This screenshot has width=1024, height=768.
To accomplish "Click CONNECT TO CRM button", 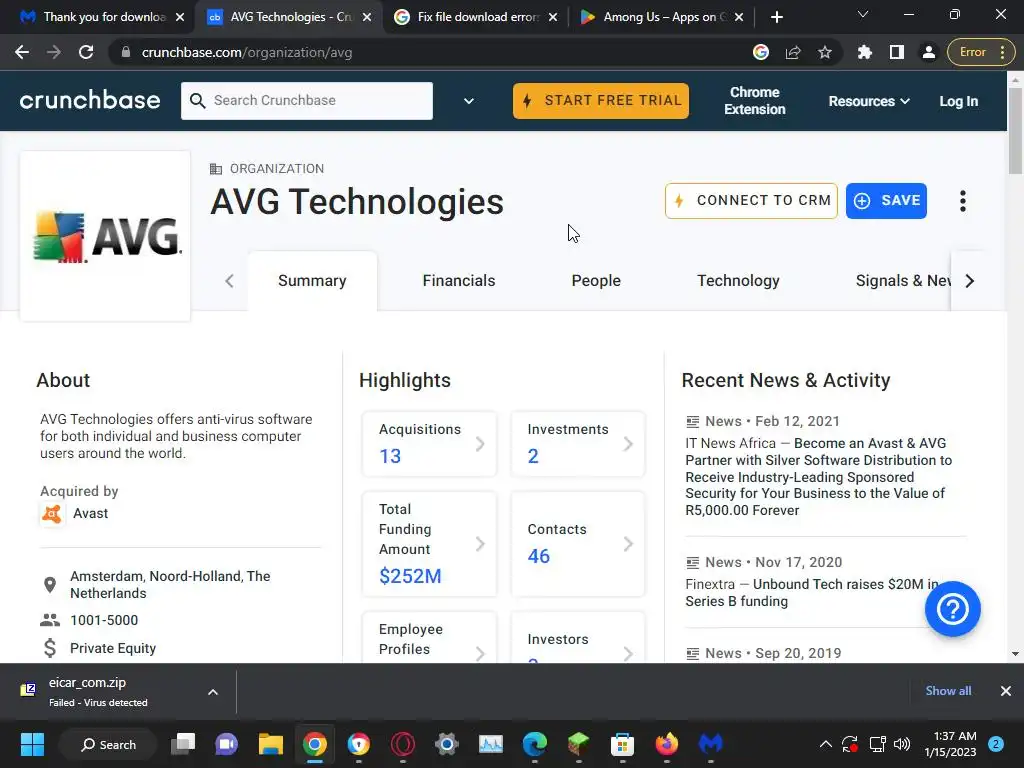I will click(x=751, y=200).
